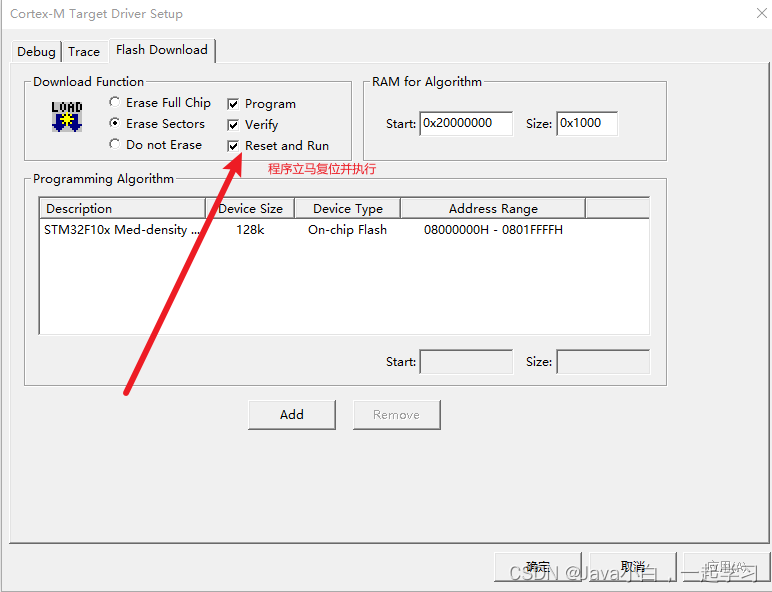772x592 pixels.
Task: Cancel with the 取消 button
Action: [x=633, y=567]
